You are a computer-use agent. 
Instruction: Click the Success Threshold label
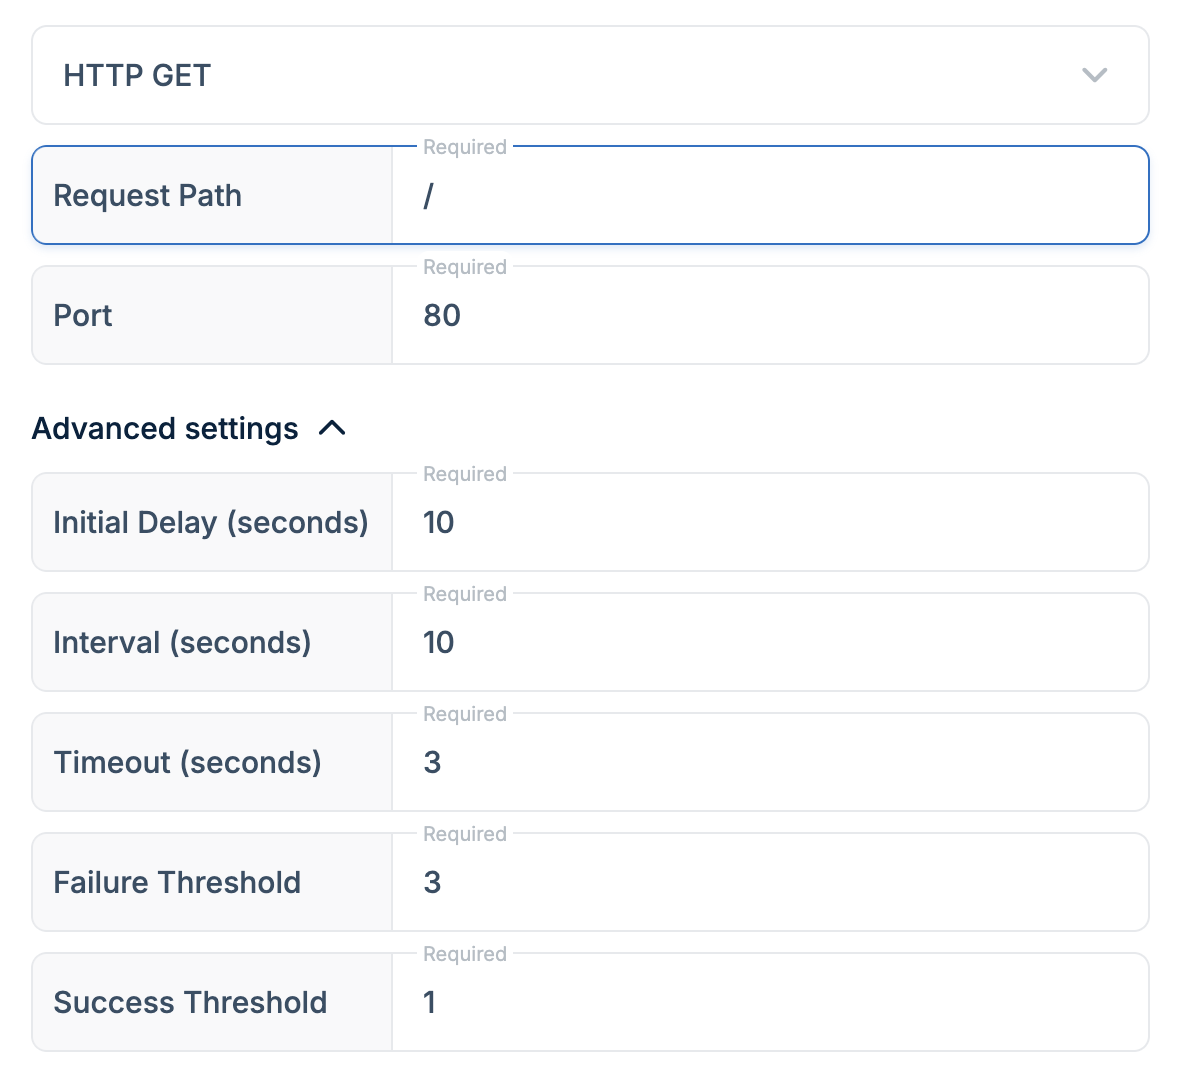pos(190,1003)
